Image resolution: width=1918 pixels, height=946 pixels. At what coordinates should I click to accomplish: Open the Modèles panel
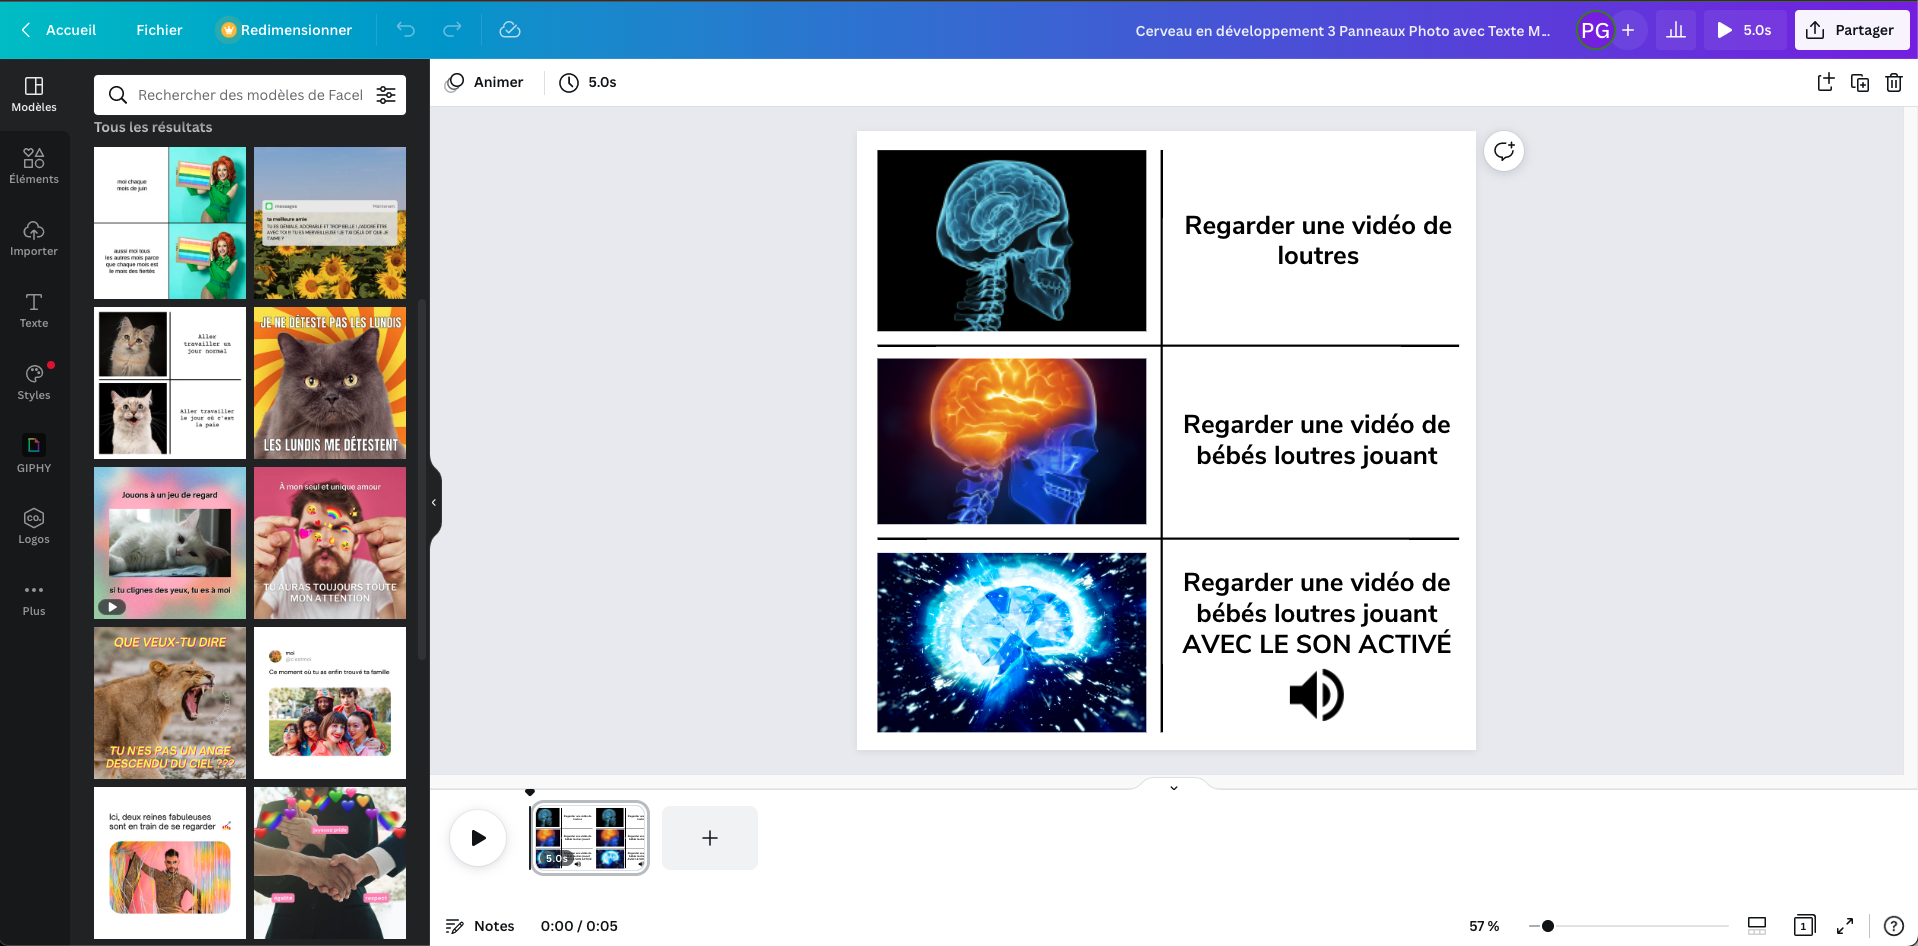click(34, 95)
